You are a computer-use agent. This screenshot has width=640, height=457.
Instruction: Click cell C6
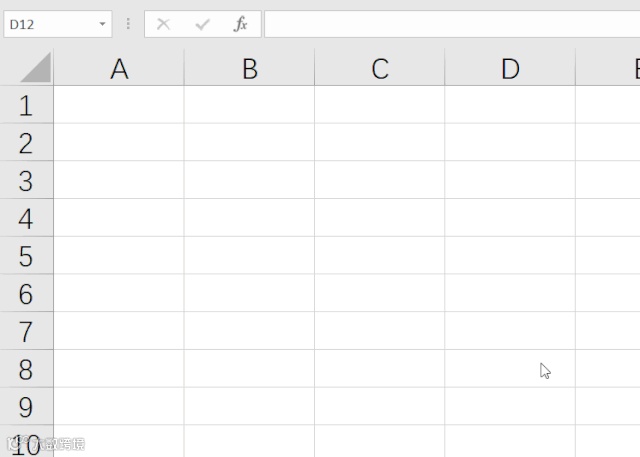(380, 294)
